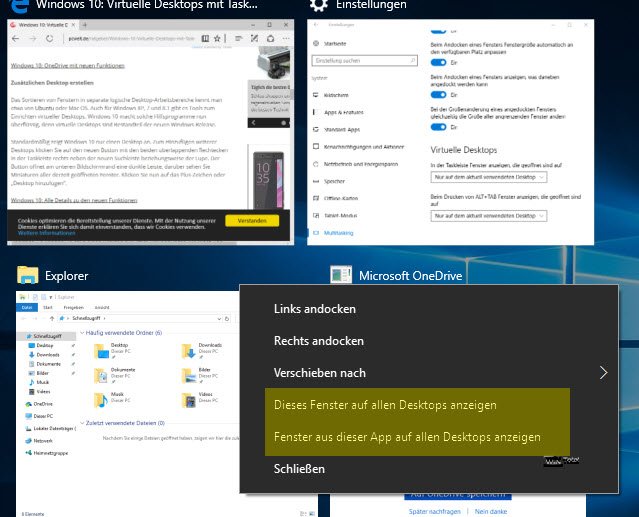Select Bildschirm in Settings sidebar
Viewport: 639px width, 517px height.
336,95
